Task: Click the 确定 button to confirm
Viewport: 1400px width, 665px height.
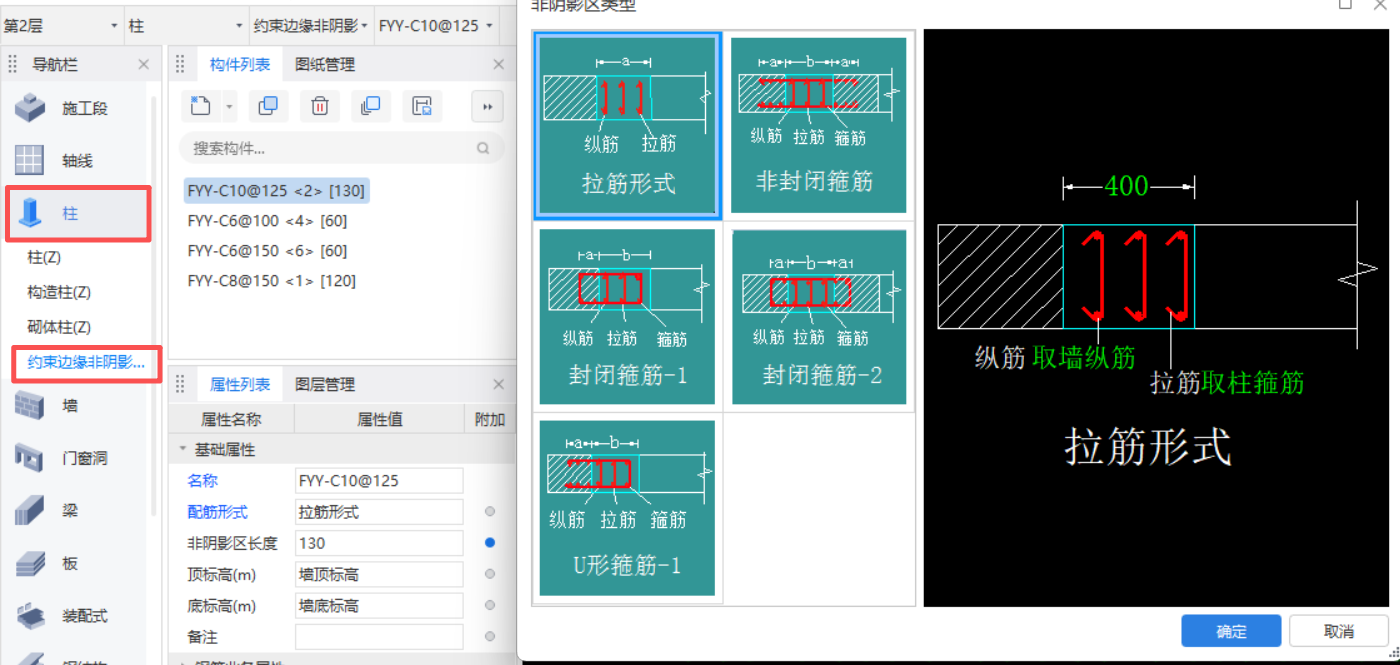Action: 1230,631
